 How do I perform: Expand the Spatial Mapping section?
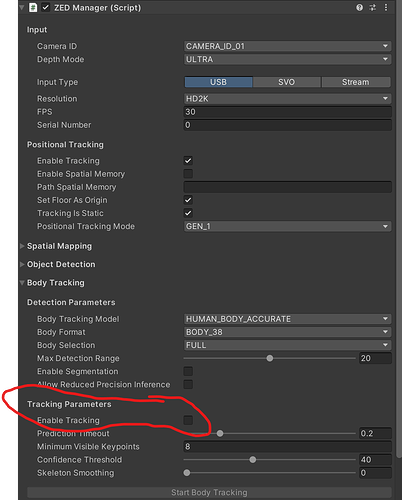pos(22,246)
